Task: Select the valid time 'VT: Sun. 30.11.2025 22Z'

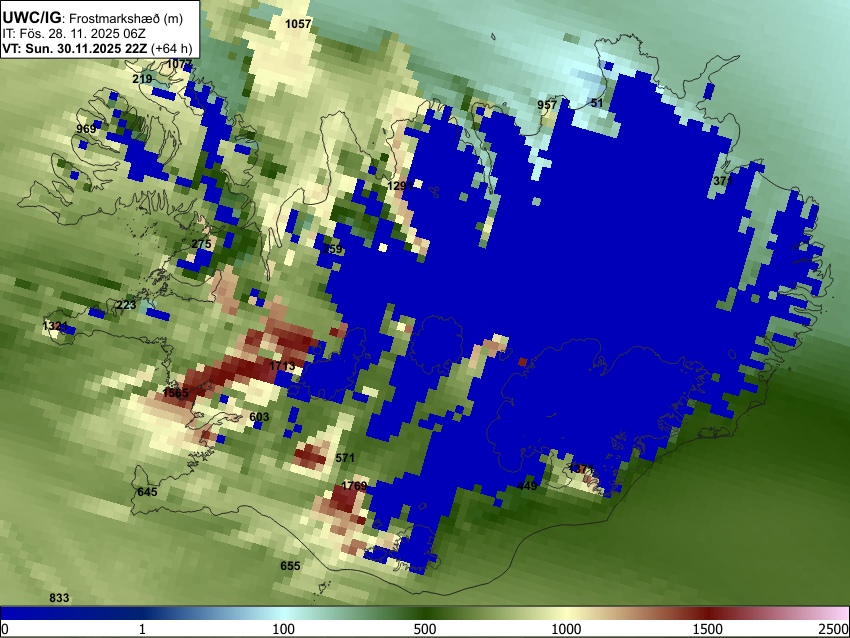Action: point(74,48)
